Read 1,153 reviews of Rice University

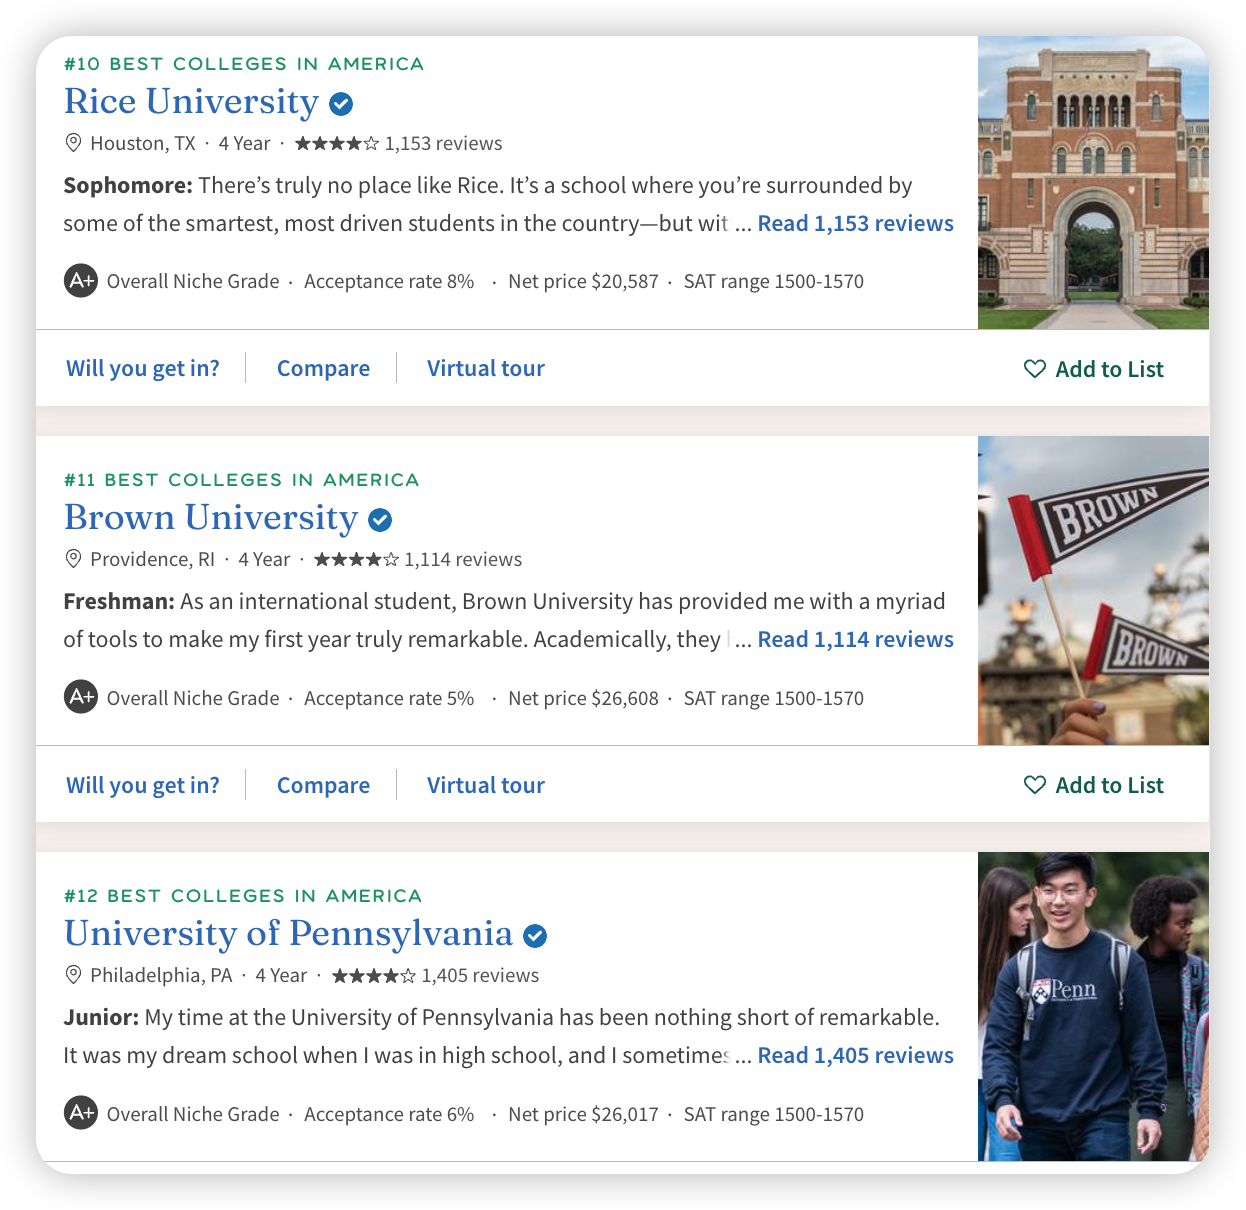pyautogui.click(x=855, y=223)
